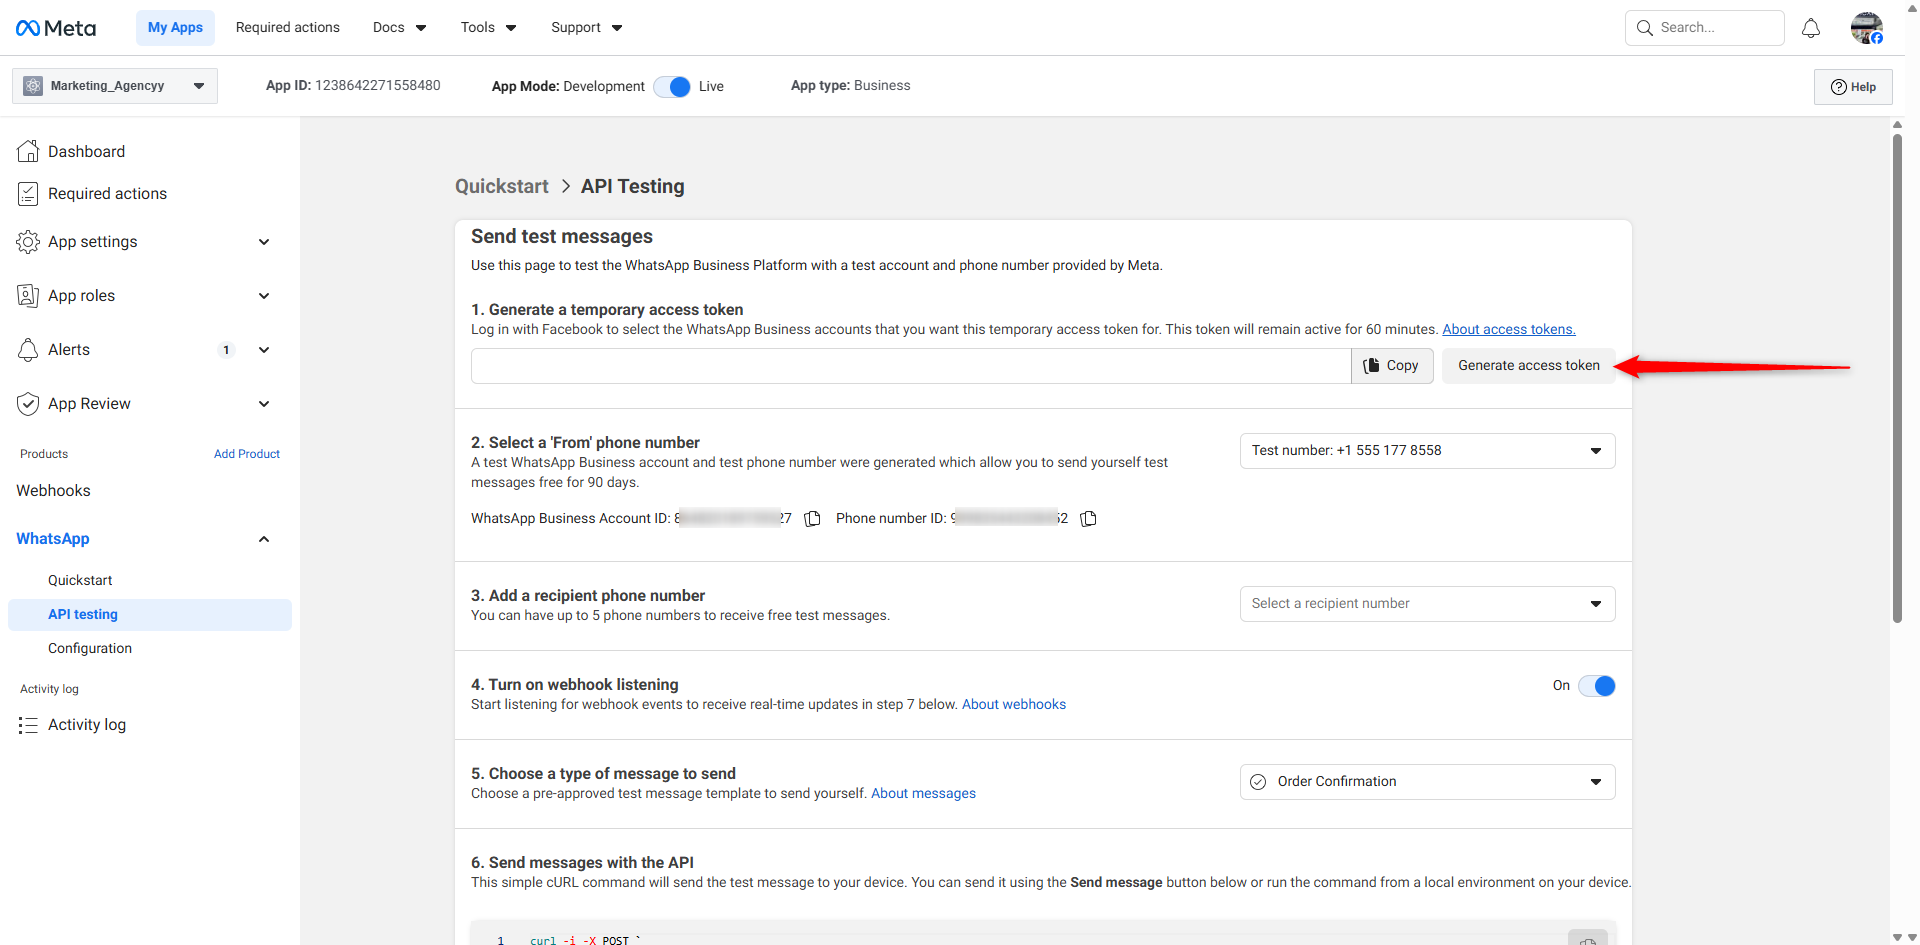Expand the Alerts section
The image size is (1920, 945).
click(x=264, y=350)
